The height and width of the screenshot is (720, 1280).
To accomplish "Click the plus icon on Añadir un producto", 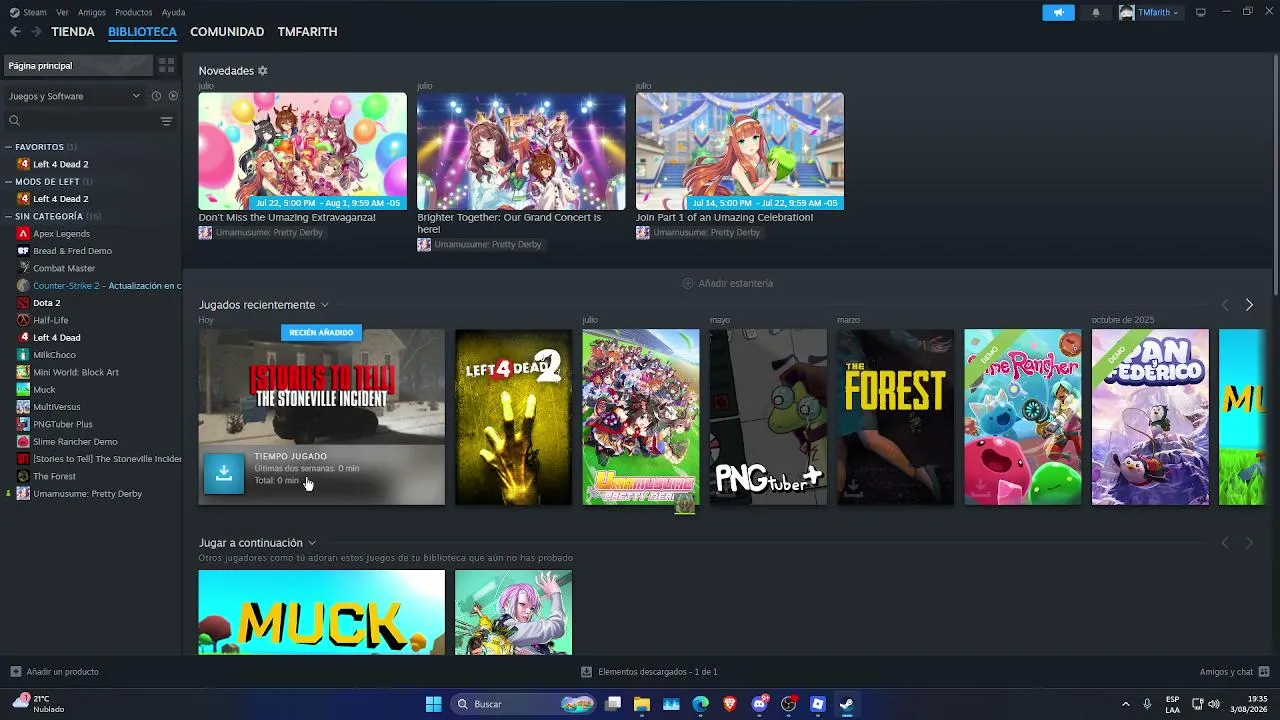I will pos(15,672).
